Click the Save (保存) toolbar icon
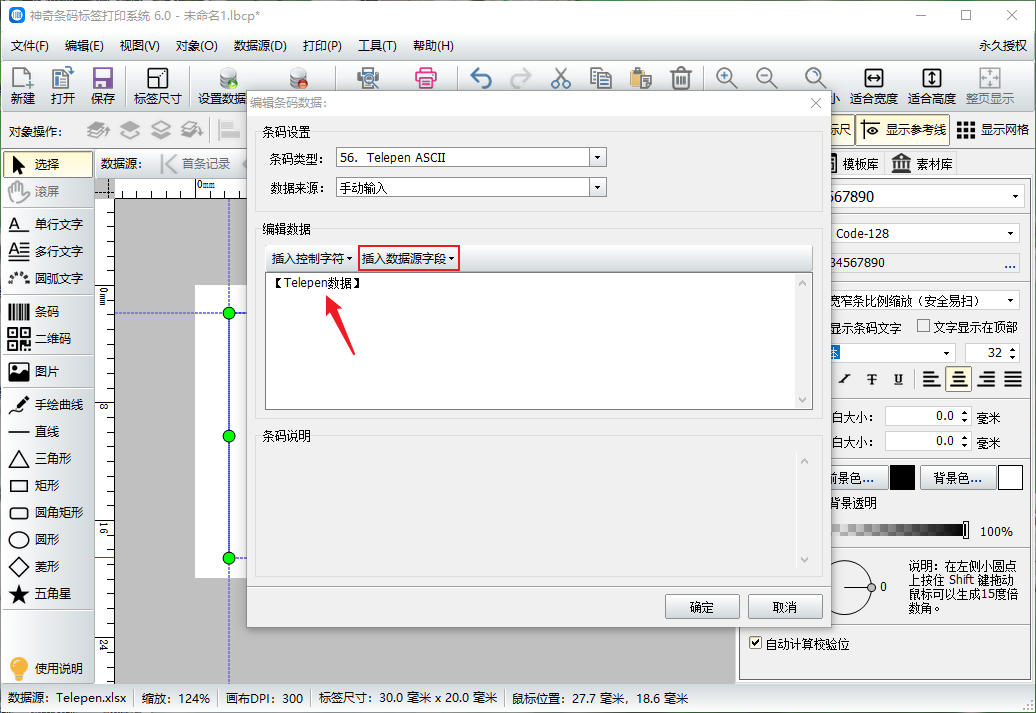 pos(102,85)
